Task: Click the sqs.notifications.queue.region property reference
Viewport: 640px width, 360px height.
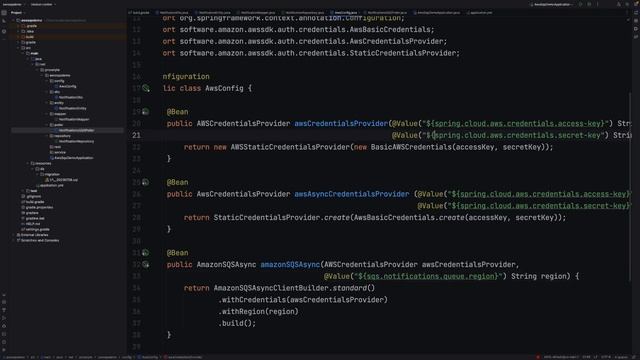Action: [430, 276]
